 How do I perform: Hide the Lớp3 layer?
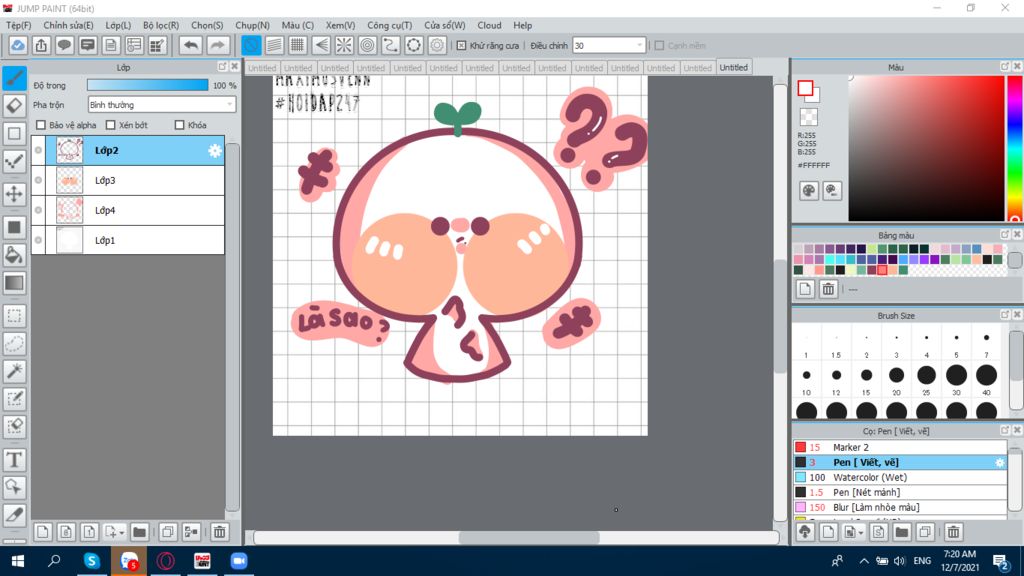click(39, 180)
